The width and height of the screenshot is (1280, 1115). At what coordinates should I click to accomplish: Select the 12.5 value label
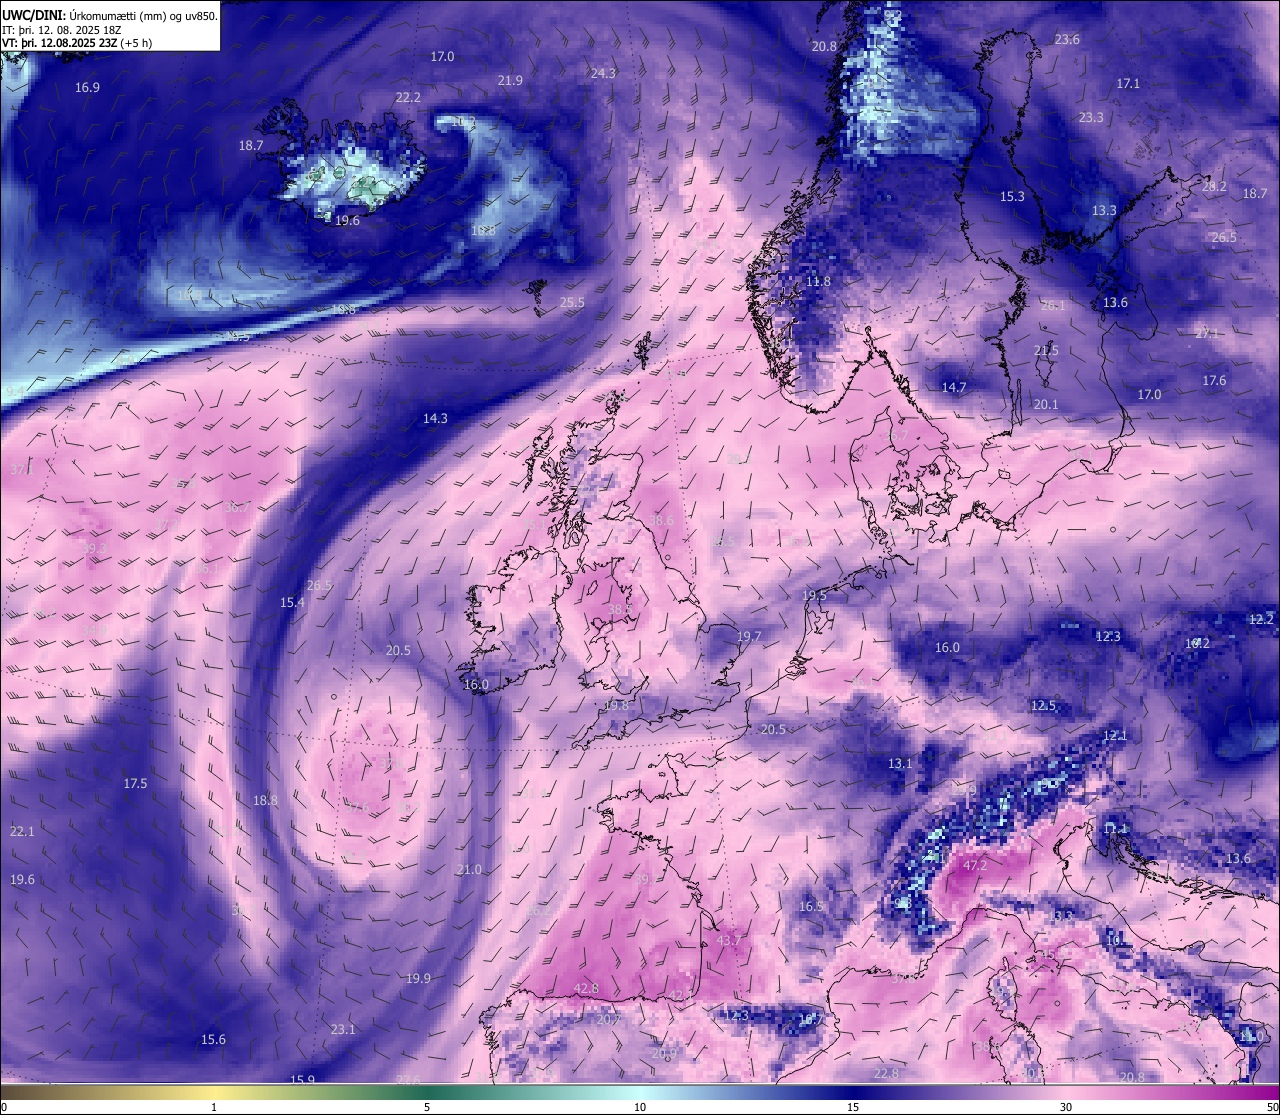point(1043,706)
